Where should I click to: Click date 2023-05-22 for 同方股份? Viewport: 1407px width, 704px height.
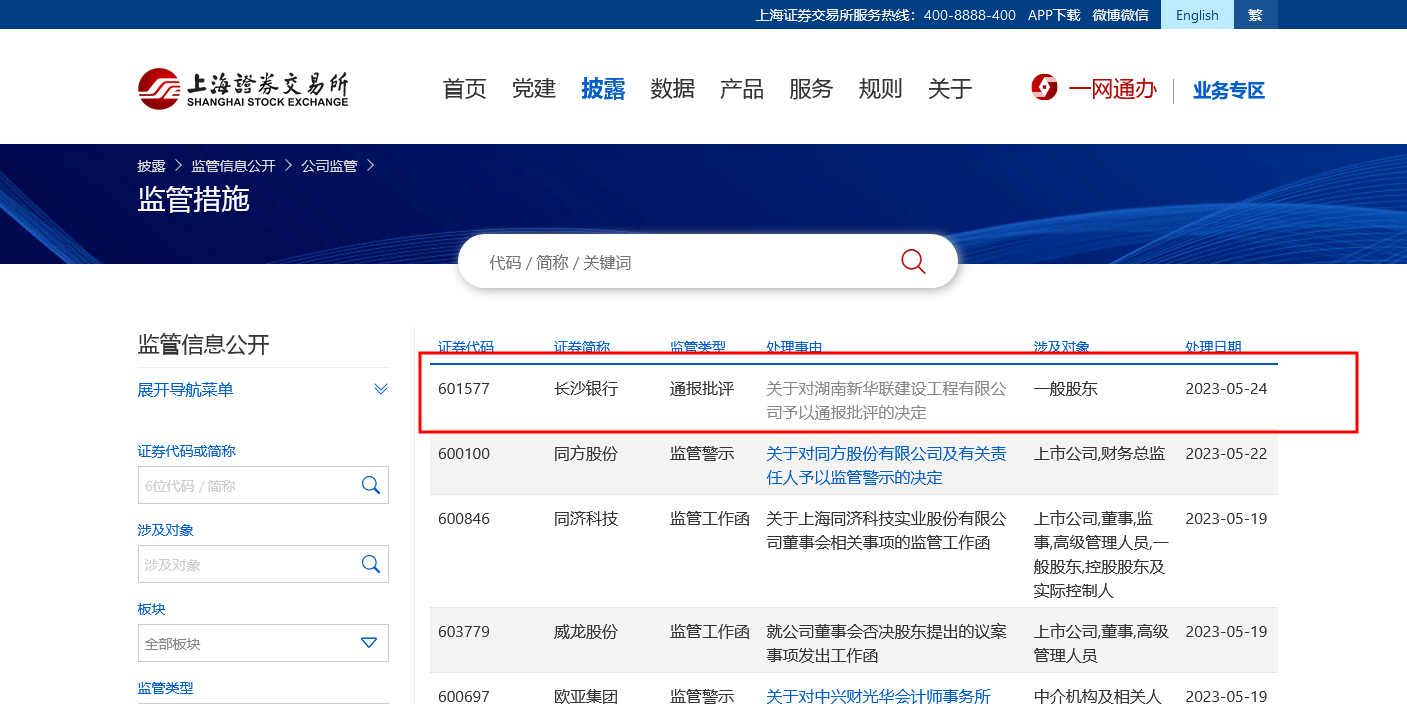point(1226,454)
